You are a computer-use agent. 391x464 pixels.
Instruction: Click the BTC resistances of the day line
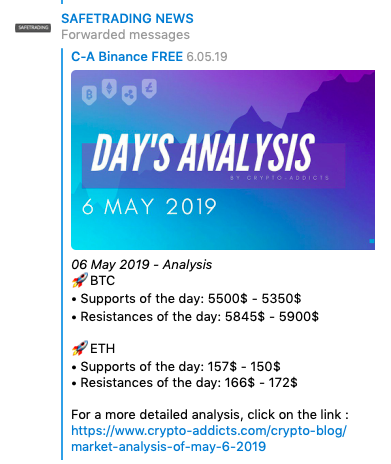195,317
